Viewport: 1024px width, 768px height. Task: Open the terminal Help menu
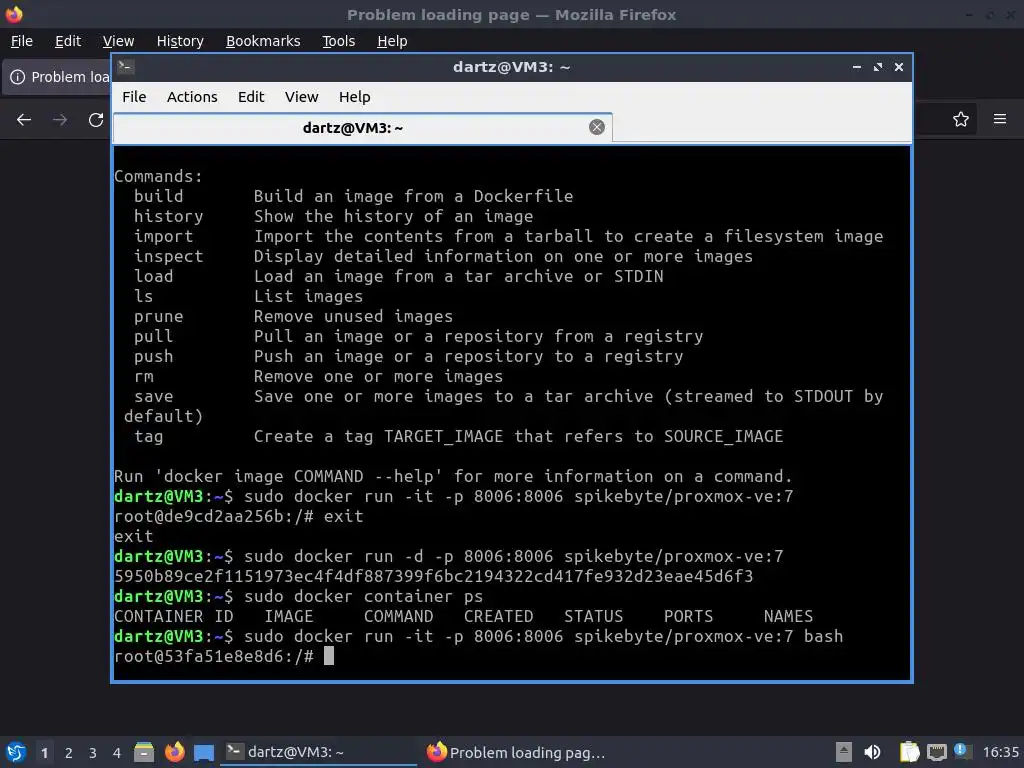(355, 97)
